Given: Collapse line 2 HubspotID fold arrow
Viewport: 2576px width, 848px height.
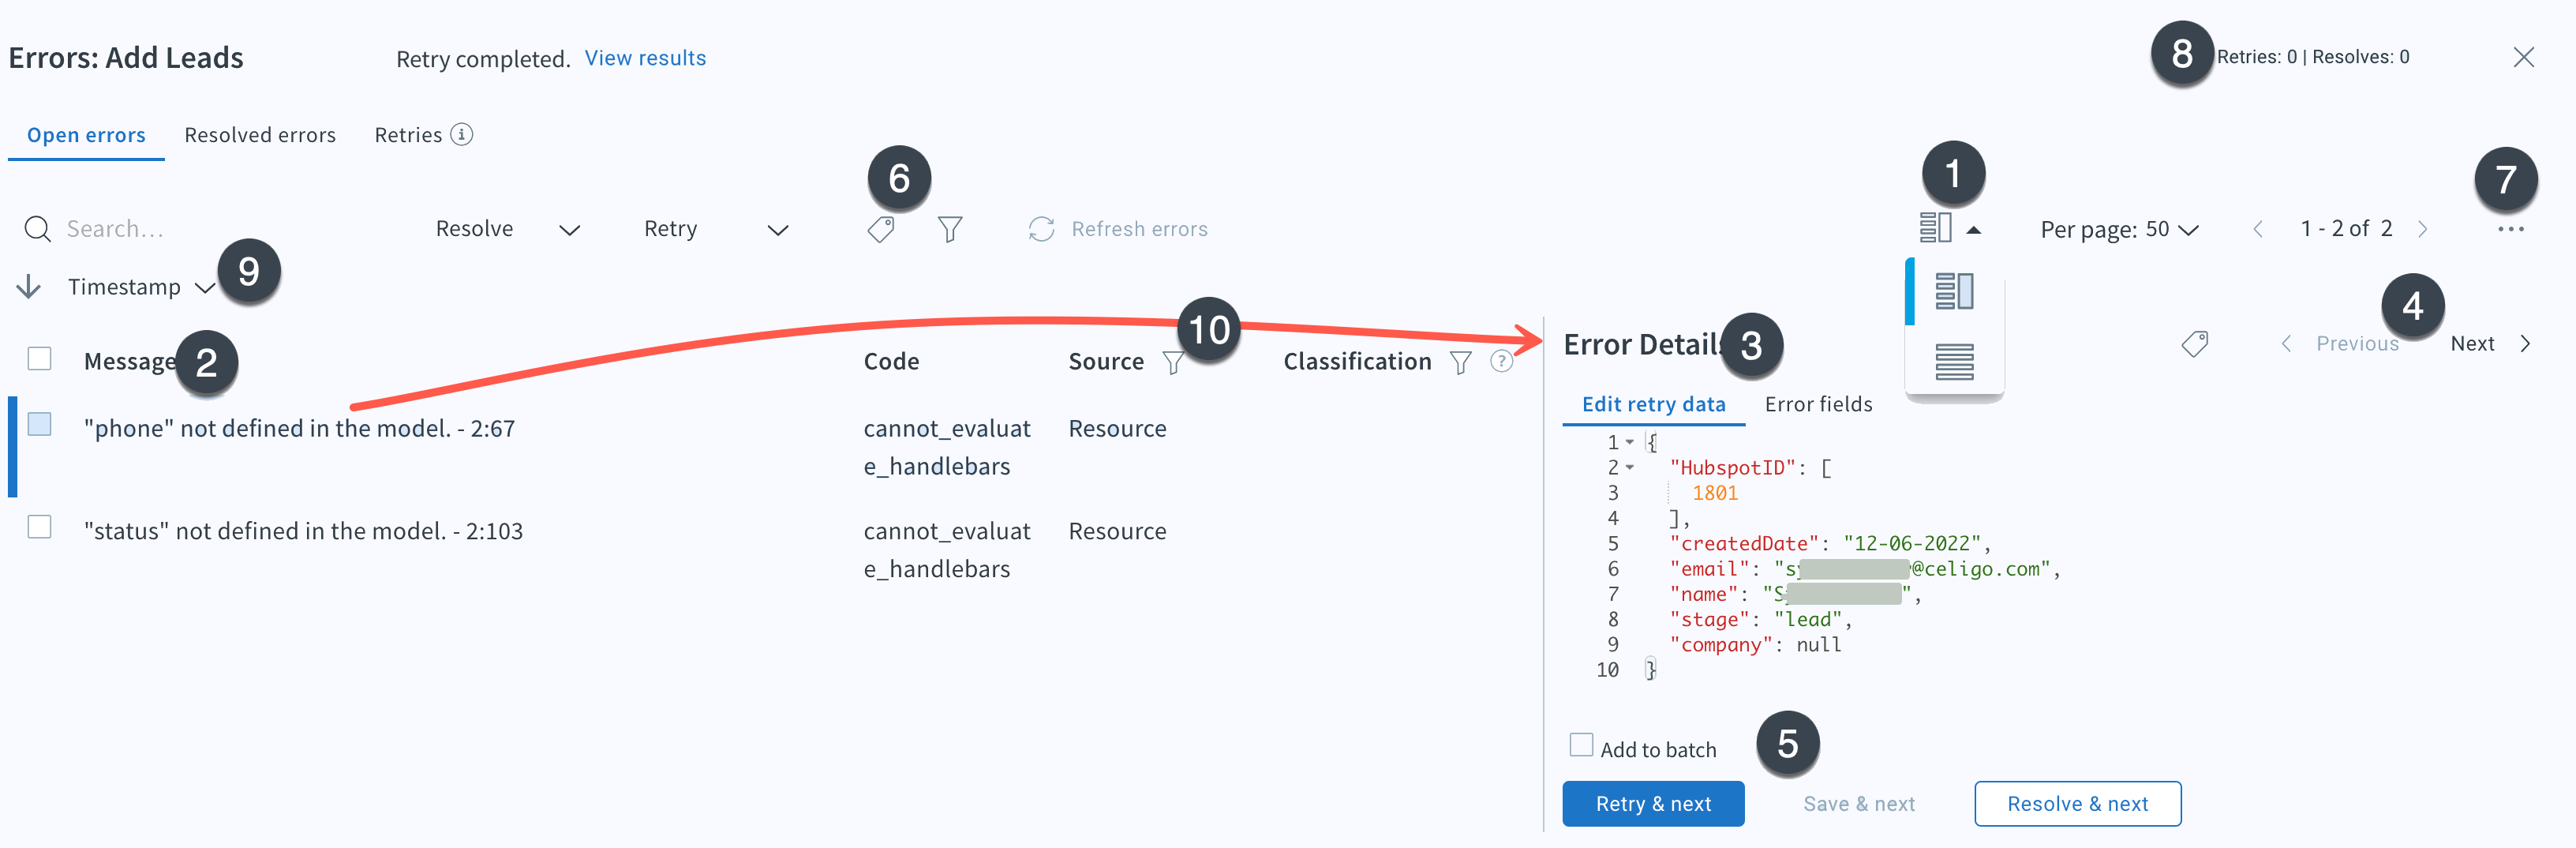Looking at the screenshot, I should click(1630, 467).
